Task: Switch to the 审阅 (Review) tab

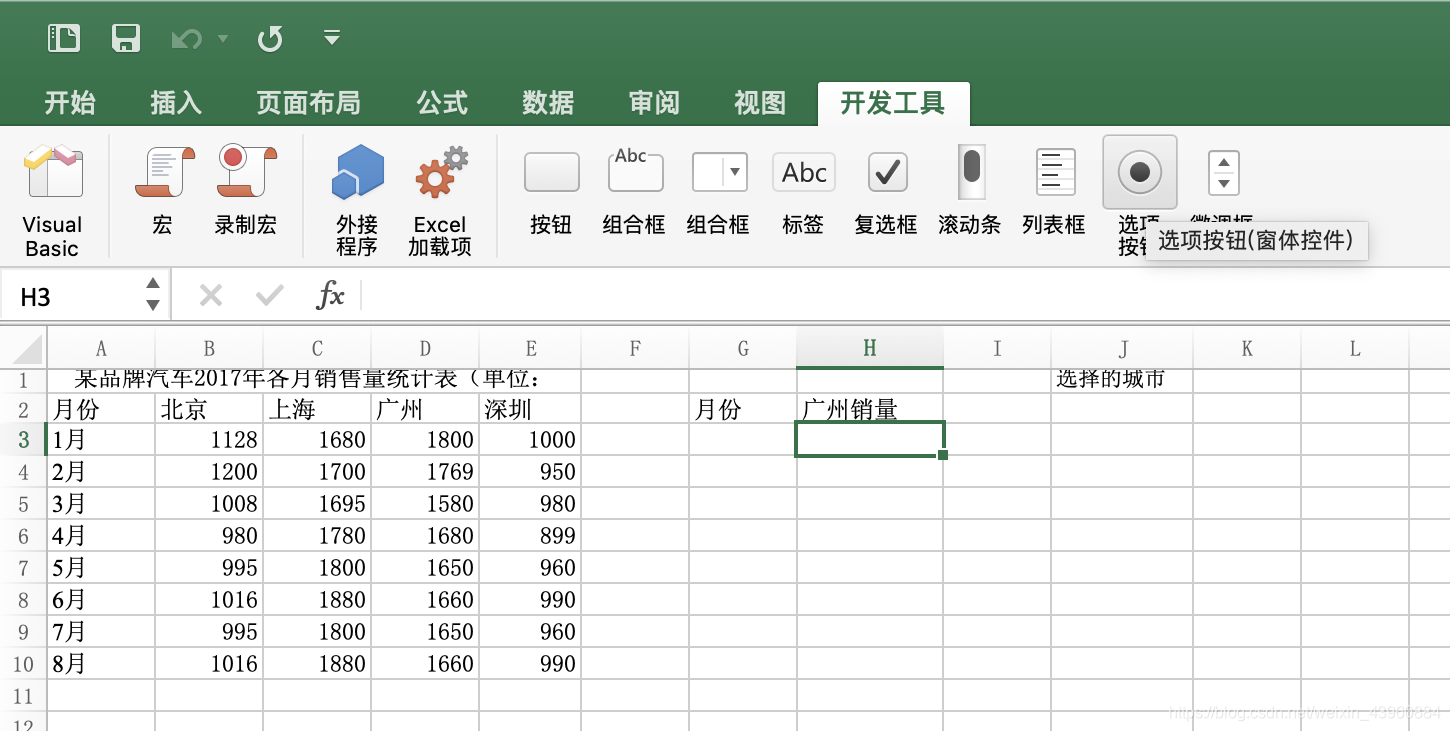Action: click(x=654, y=102)
